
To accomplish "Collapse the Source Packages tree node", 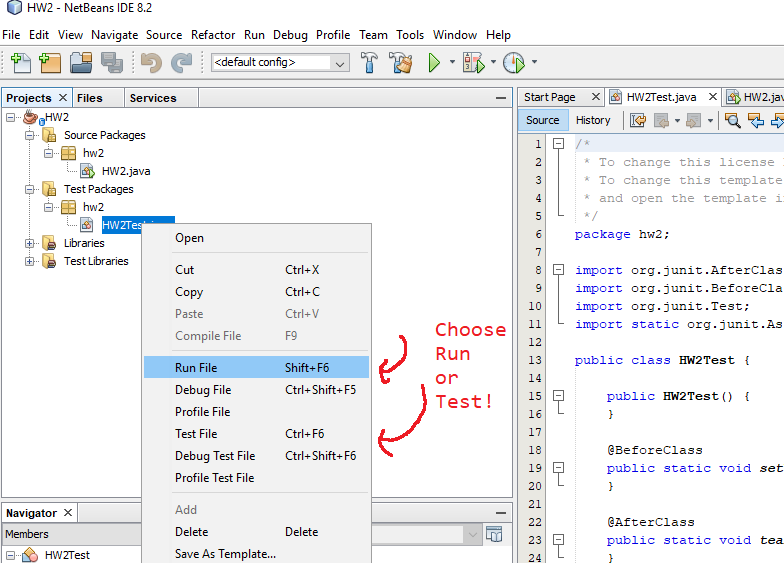I will [x=30, y=136].
